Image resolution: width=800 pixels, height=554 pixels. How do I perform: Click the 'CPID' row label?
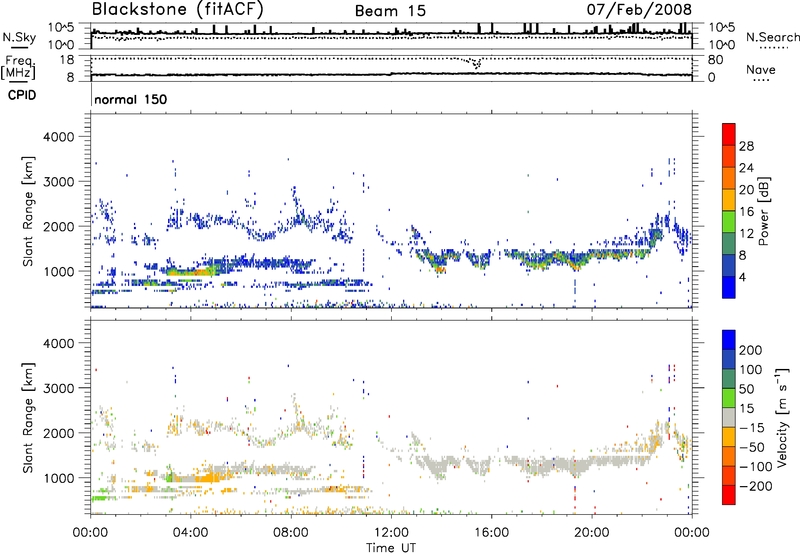tap(22, 95)
